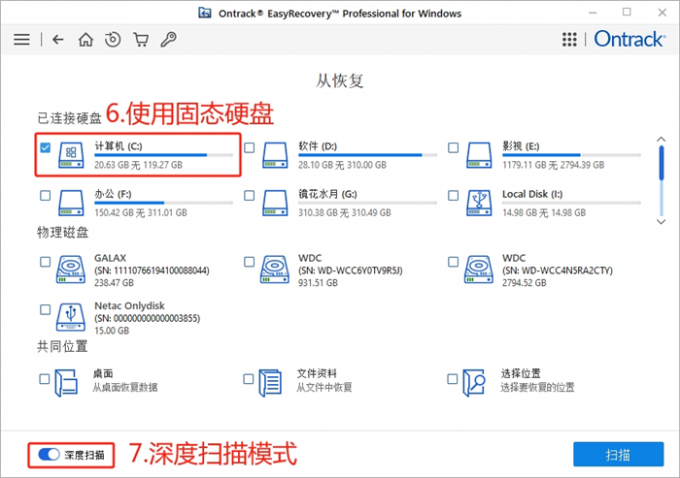Select the Local Disk (I:) label
Image resolution: width=680 pixels, height=478 pixels.
(532, 194)
